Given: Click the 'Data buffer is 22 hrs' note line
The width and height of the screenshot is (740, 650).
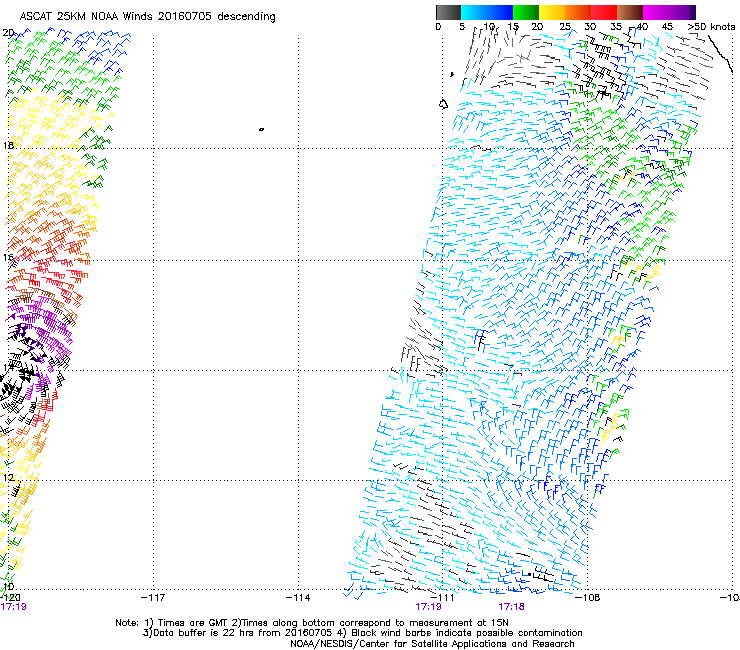Looking at the screenshot, I should tap(362, 633).
